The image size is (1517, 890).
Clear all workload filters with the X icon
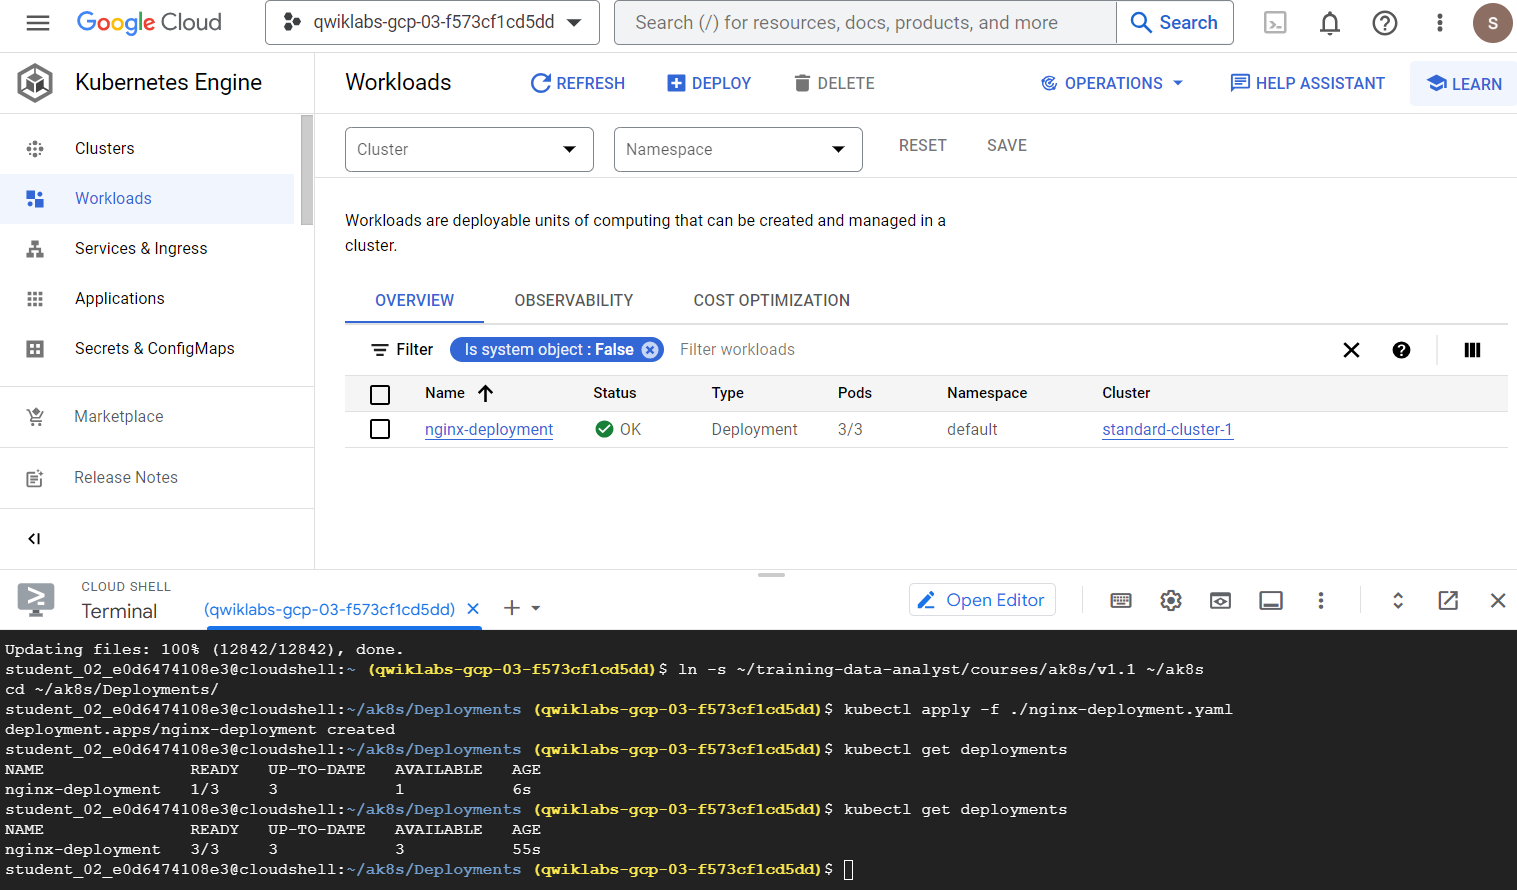[x=1351, y=350]
